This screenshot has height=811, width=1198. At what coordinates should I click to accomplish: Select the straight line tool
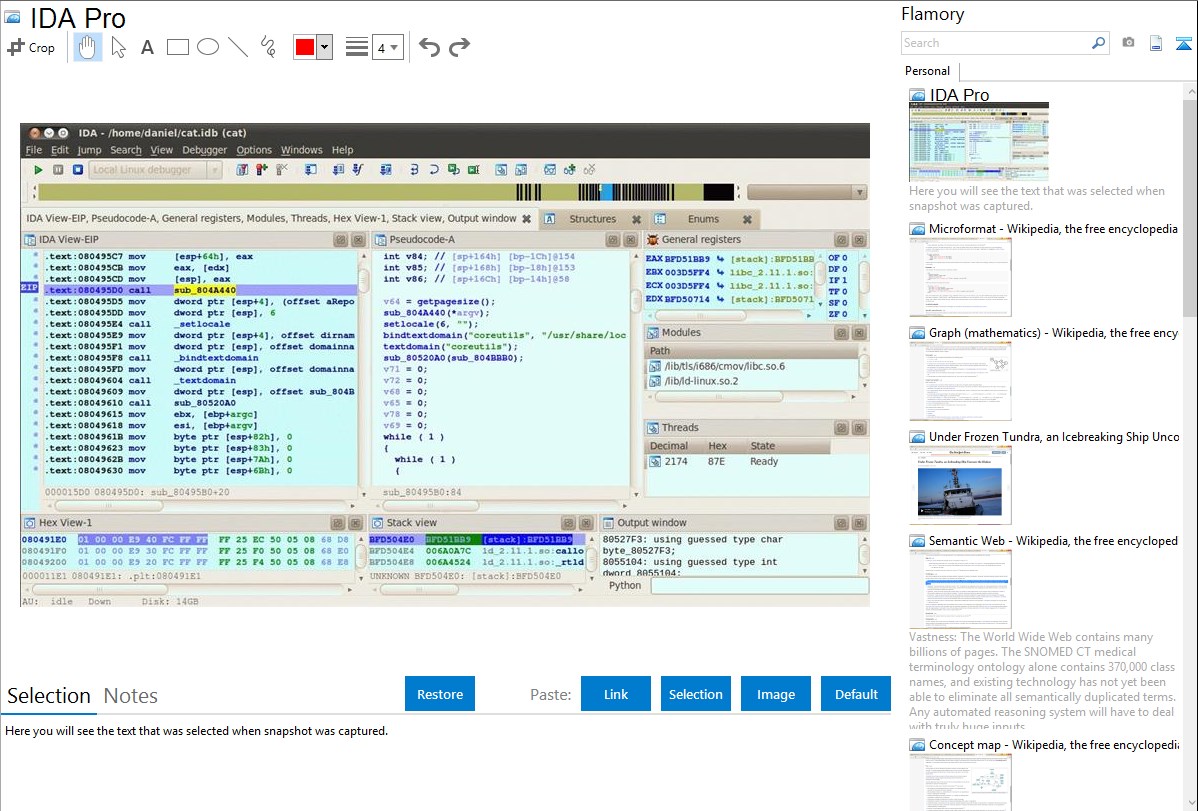click(x=238, y=47)
